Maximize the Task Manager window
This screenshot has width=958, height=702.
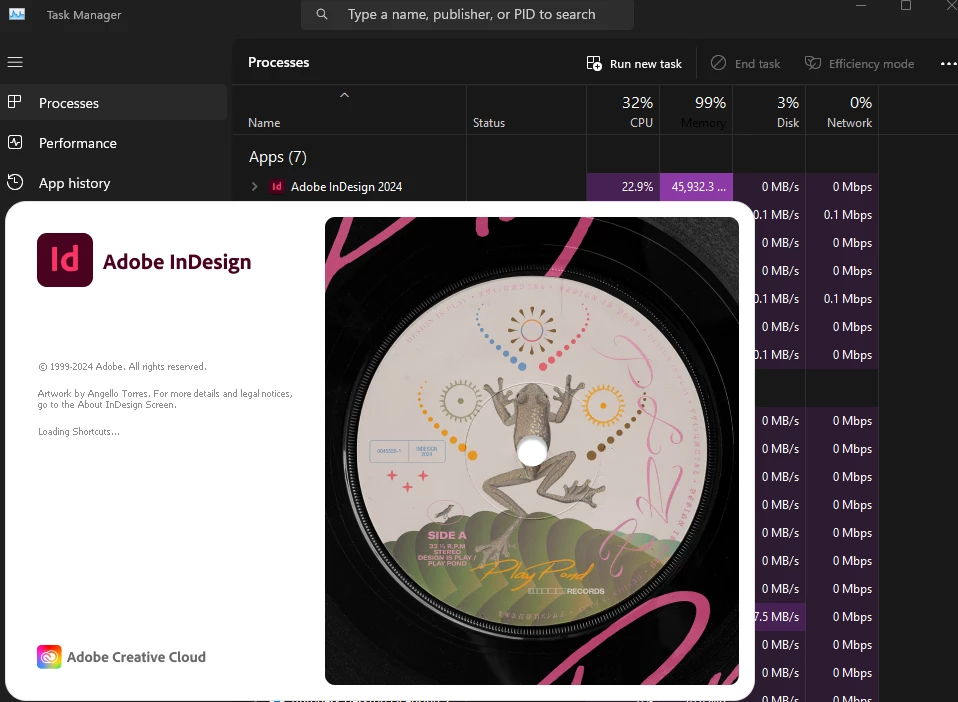(906, 5)
